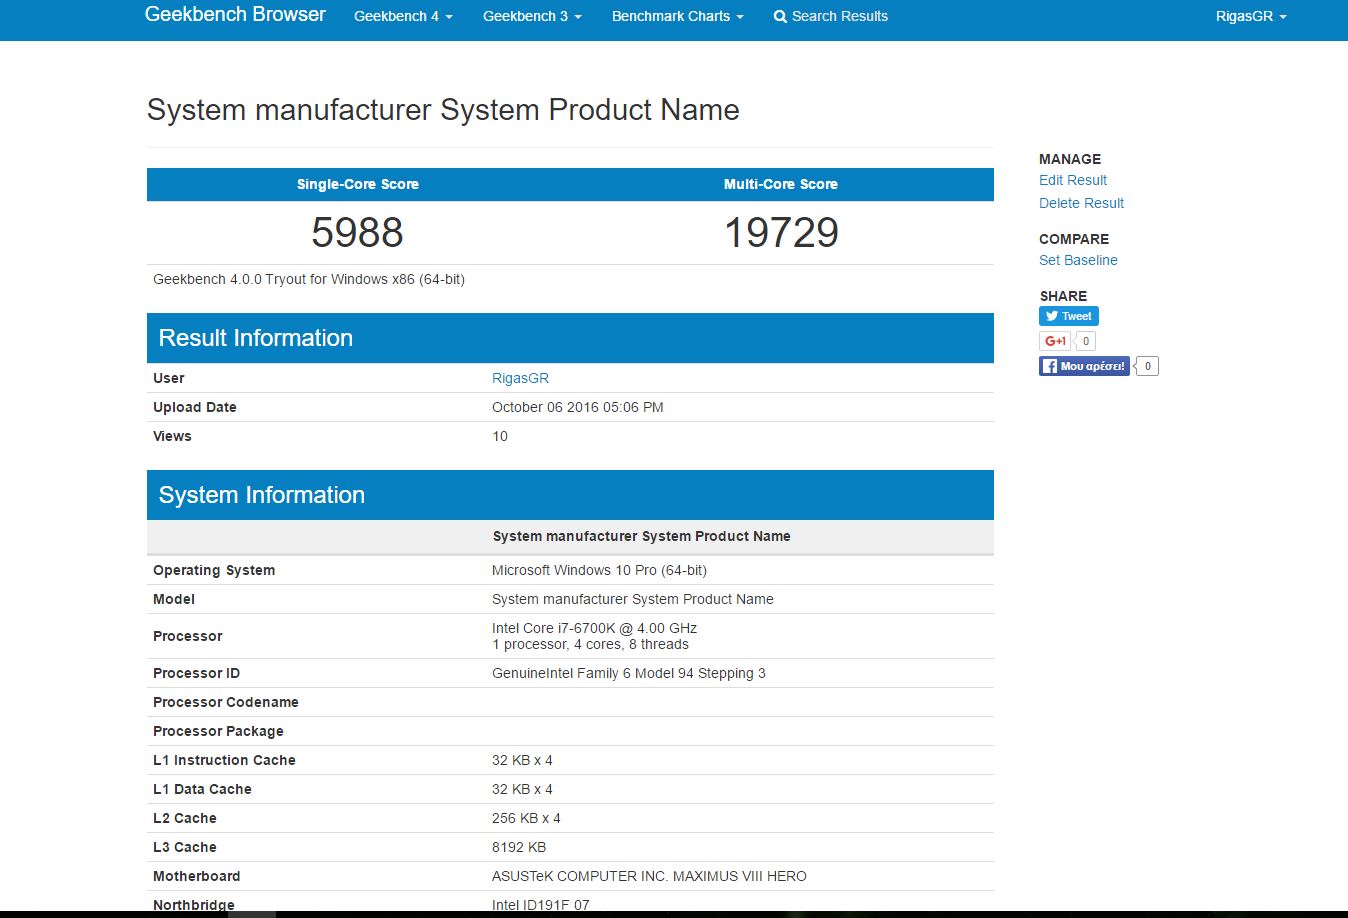Click the Set Baseline link

pos(1078,260)
